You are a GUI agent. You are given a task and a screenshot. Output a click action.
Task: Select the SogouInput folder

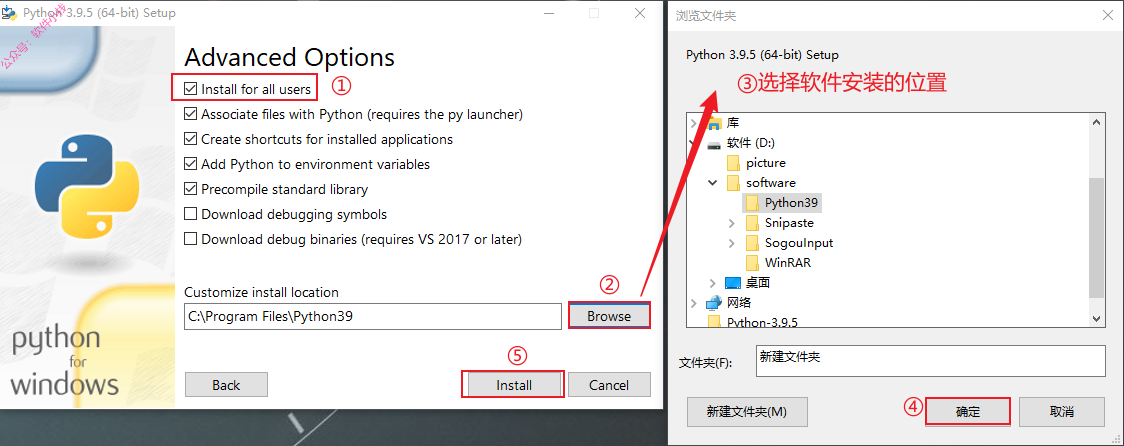click(x=799, y=243)
